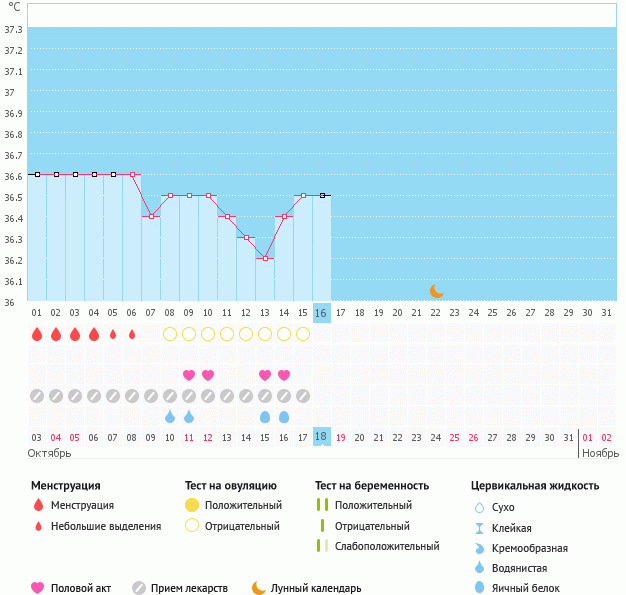Click the 'Слабоположительный' pregnancy test legend entry
626x595 pixels.
(x=388, y=546)
